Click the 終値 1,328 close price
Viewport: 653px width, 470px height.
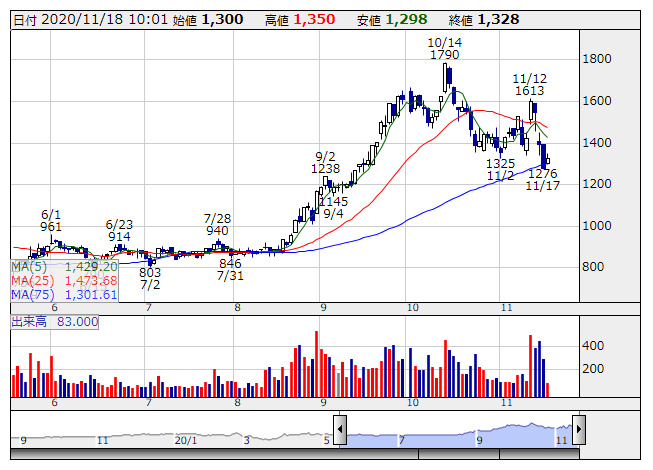(484, 20)
